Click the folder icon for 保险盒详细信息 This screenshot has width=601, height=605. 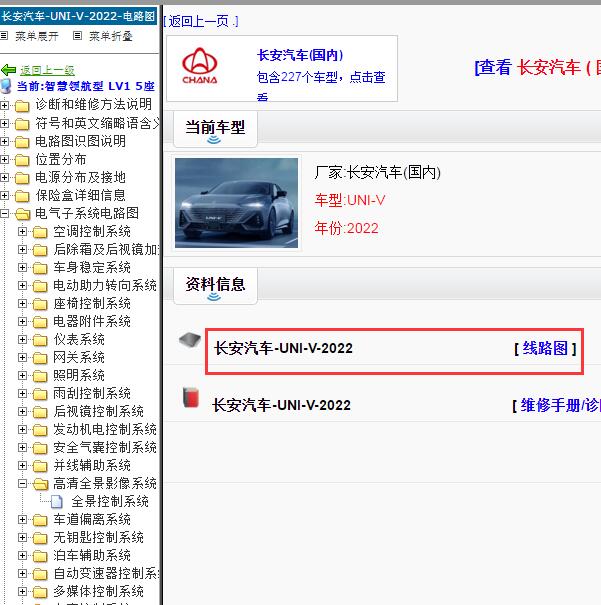[22, 196]
